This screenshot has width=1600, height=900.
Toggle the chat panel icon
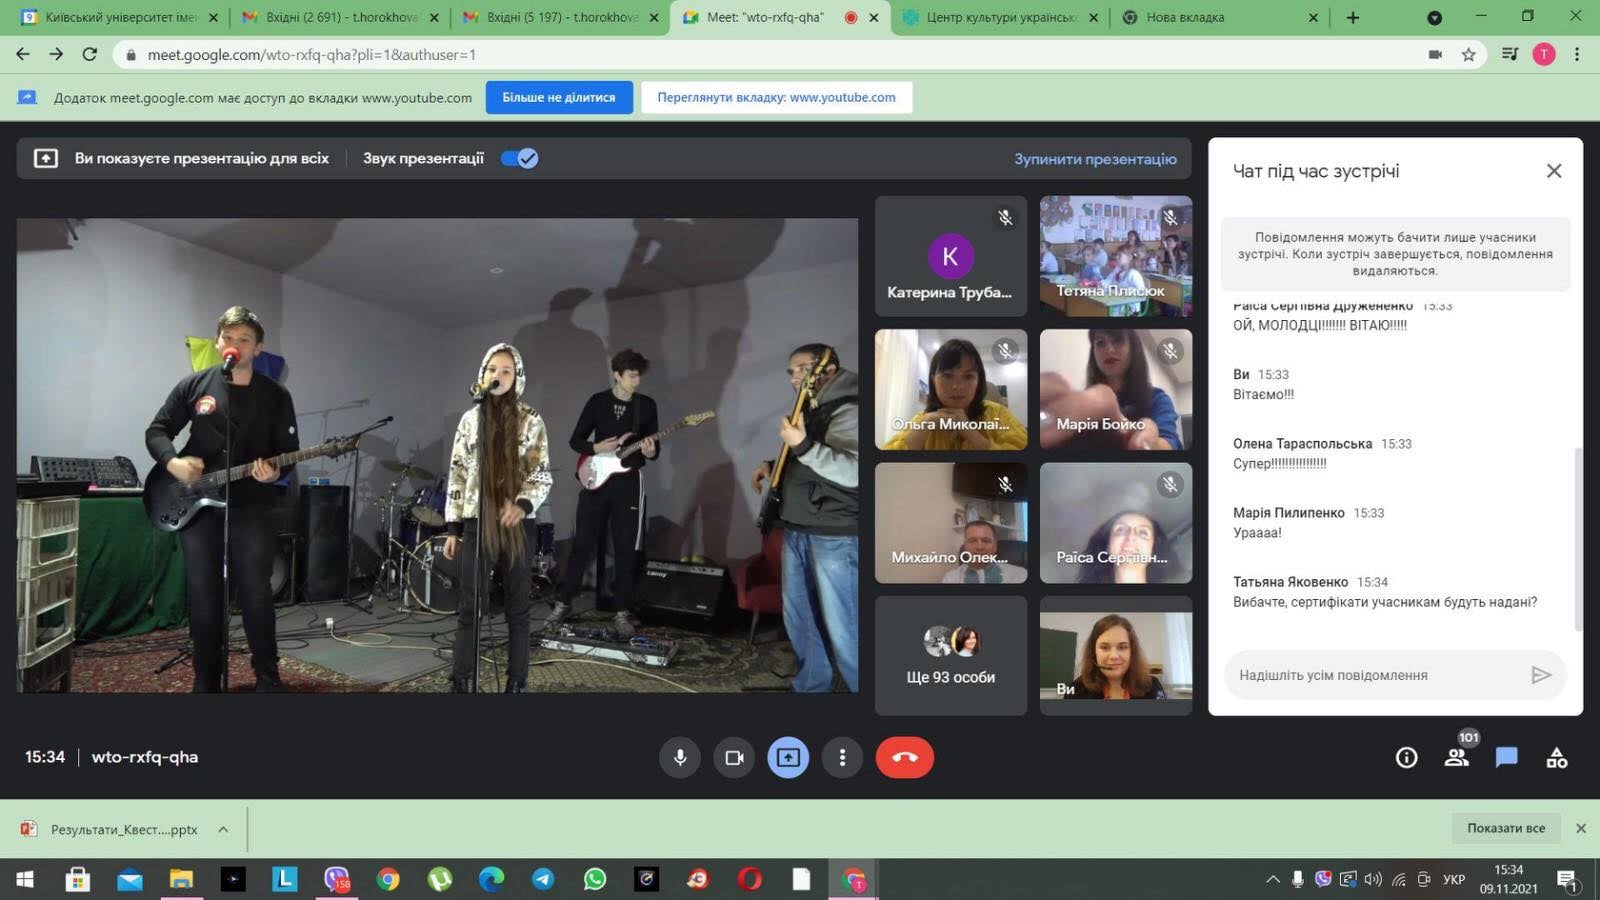tap(1506, 757)
